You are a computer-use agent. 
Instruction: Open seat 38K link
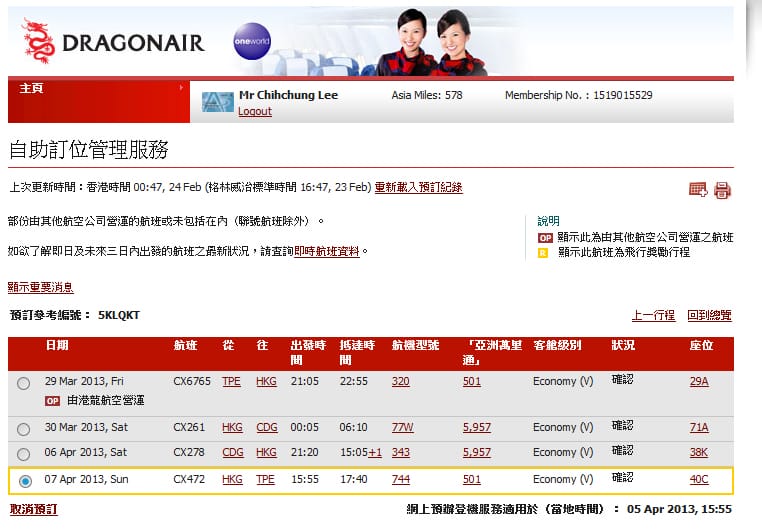click(x=698, y=452)
